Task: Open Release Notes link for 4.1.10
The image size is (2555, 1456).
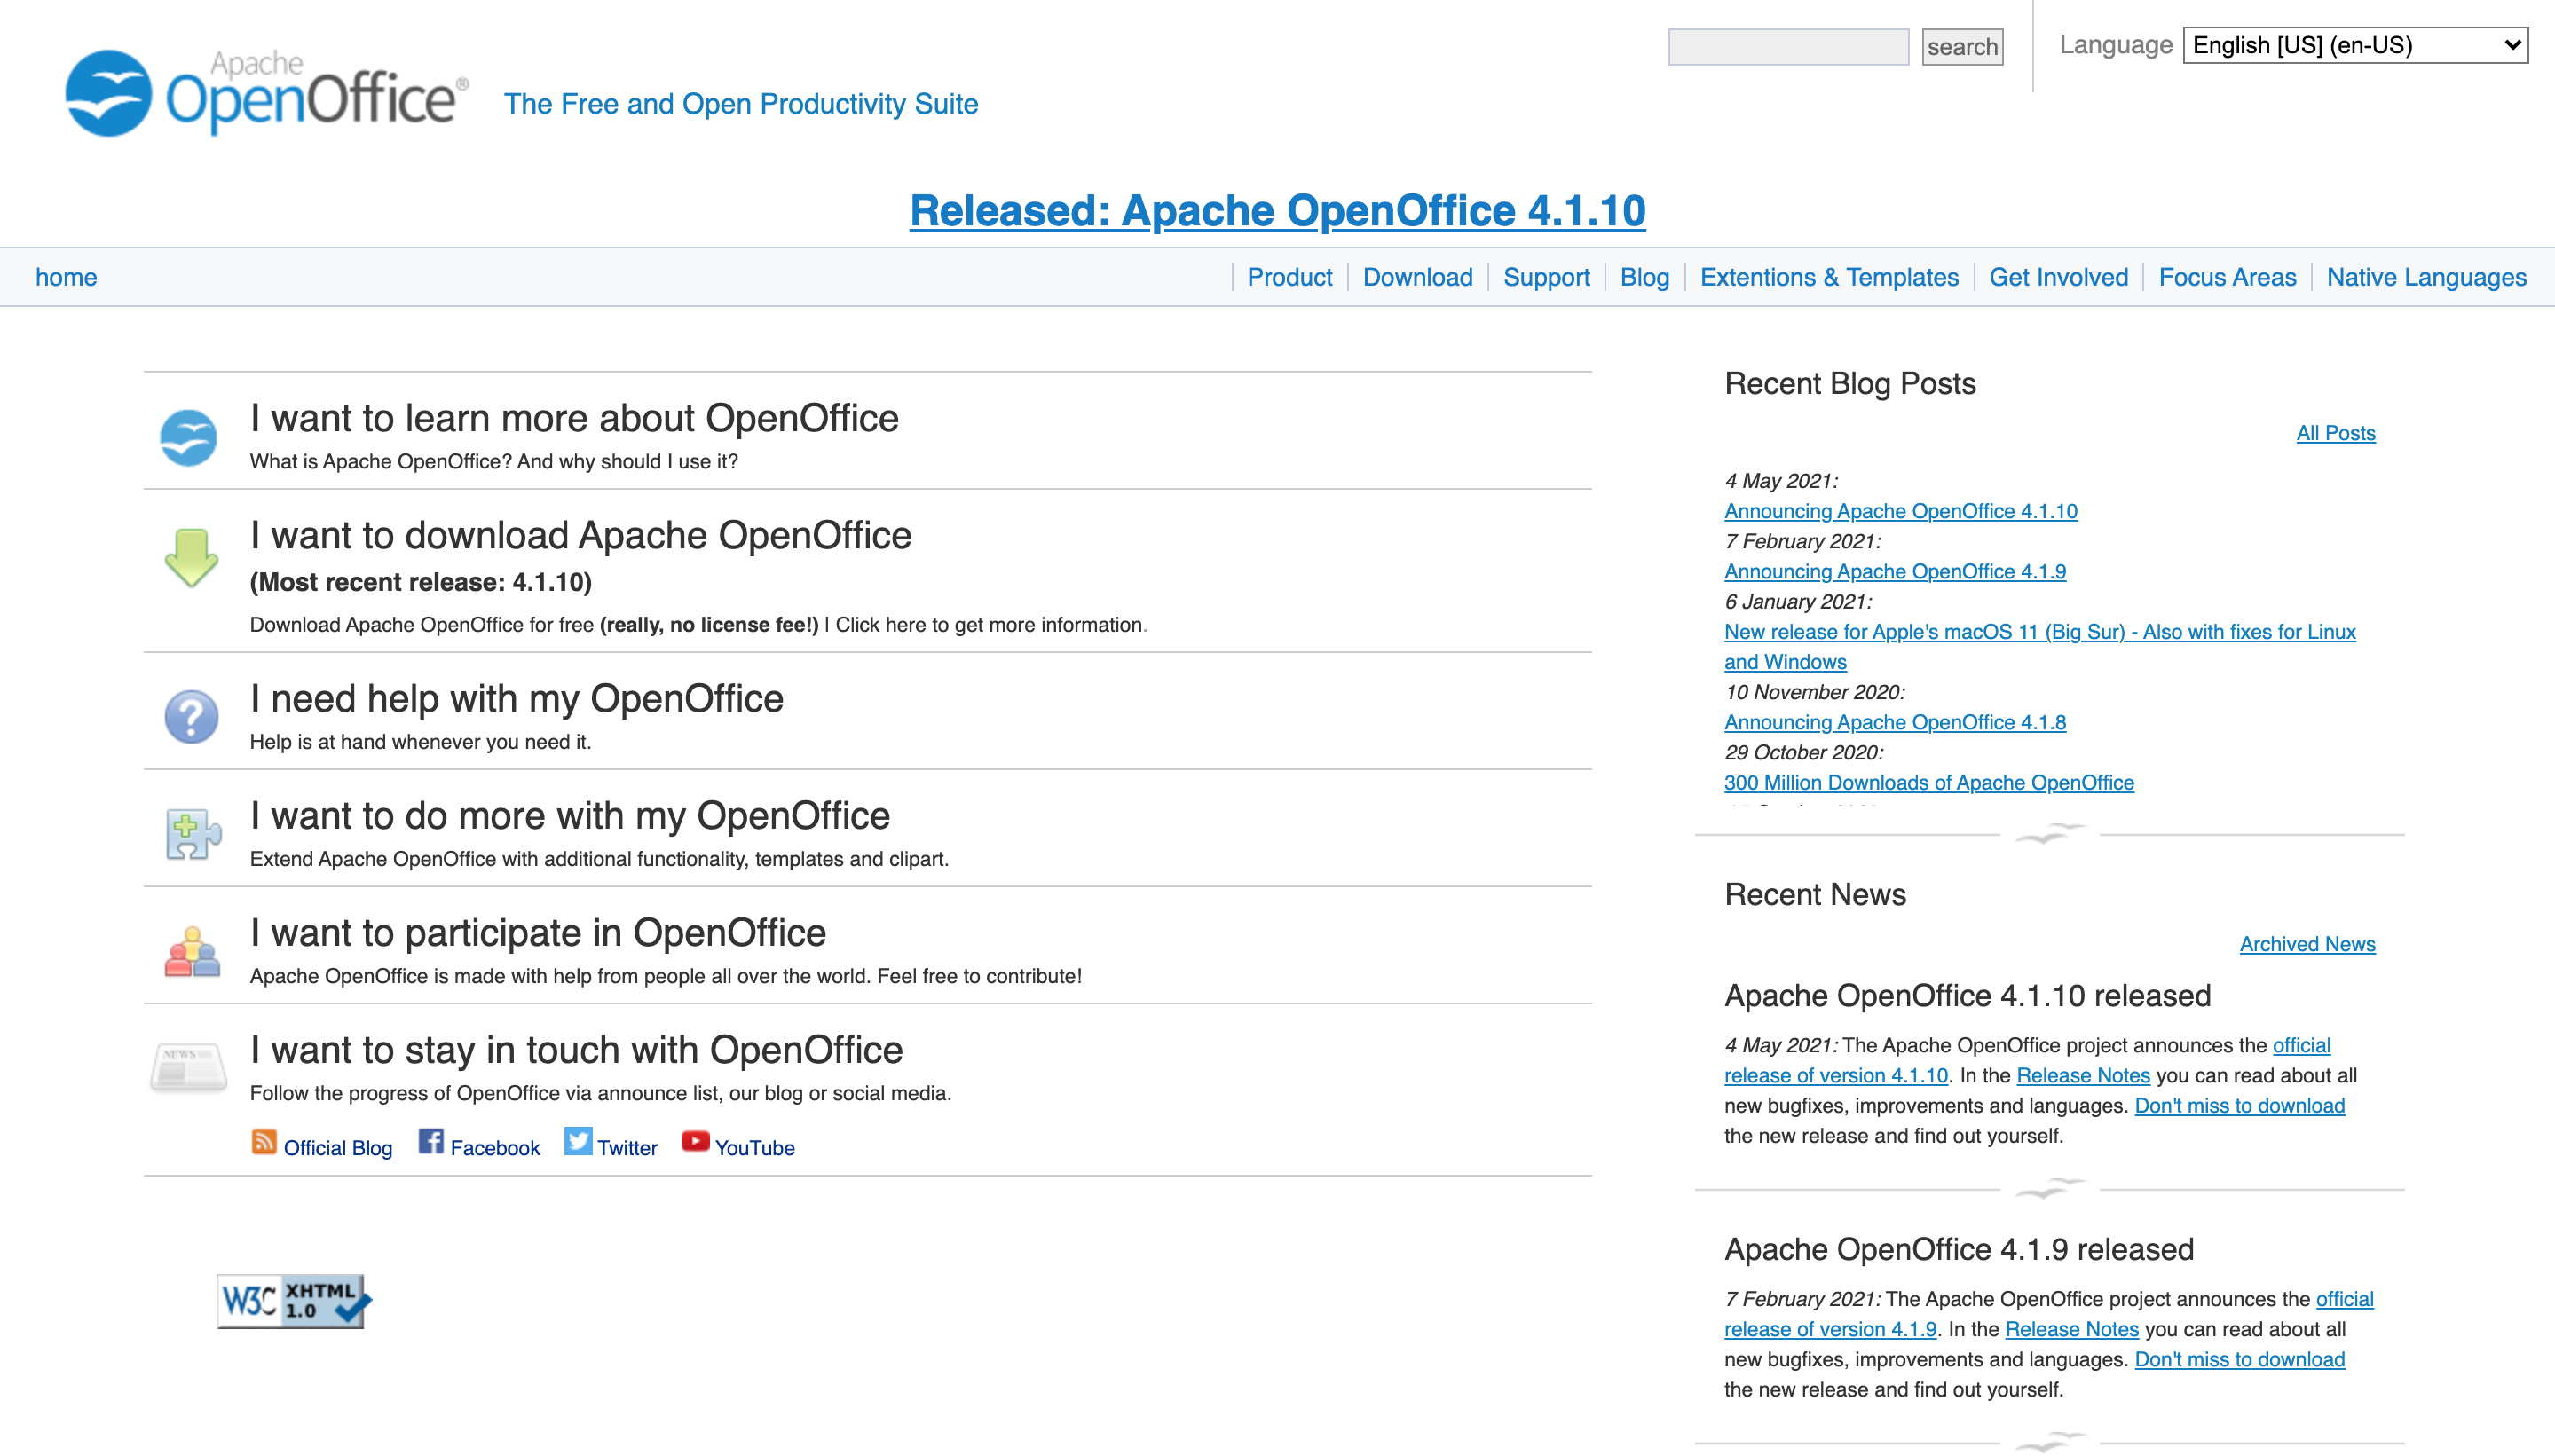Action: [x=2082, y=1076]
